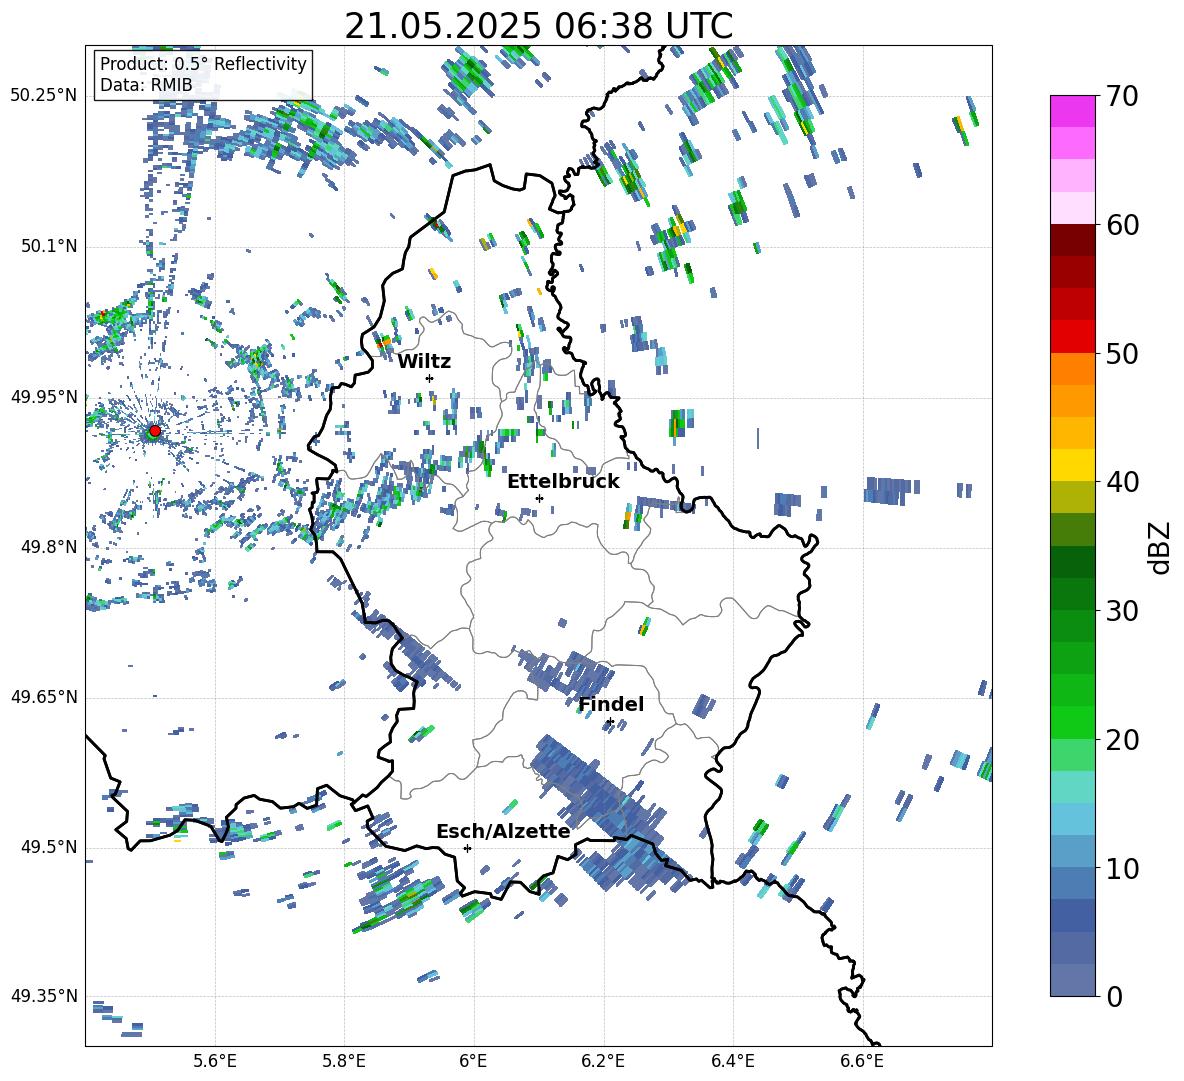The image size is (1184, 1081).
Task: Click the Findel station cross marker
Action: 610,722
